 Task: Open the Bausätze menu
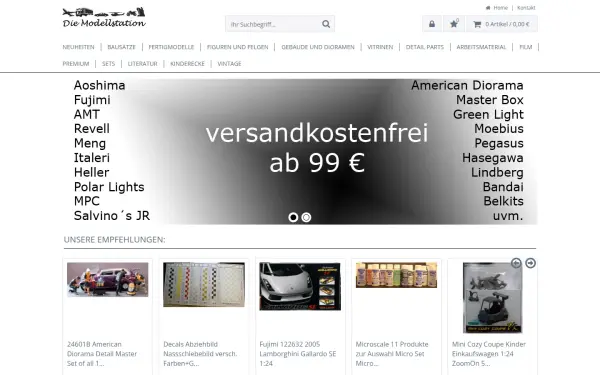click(x=121, y=47)
